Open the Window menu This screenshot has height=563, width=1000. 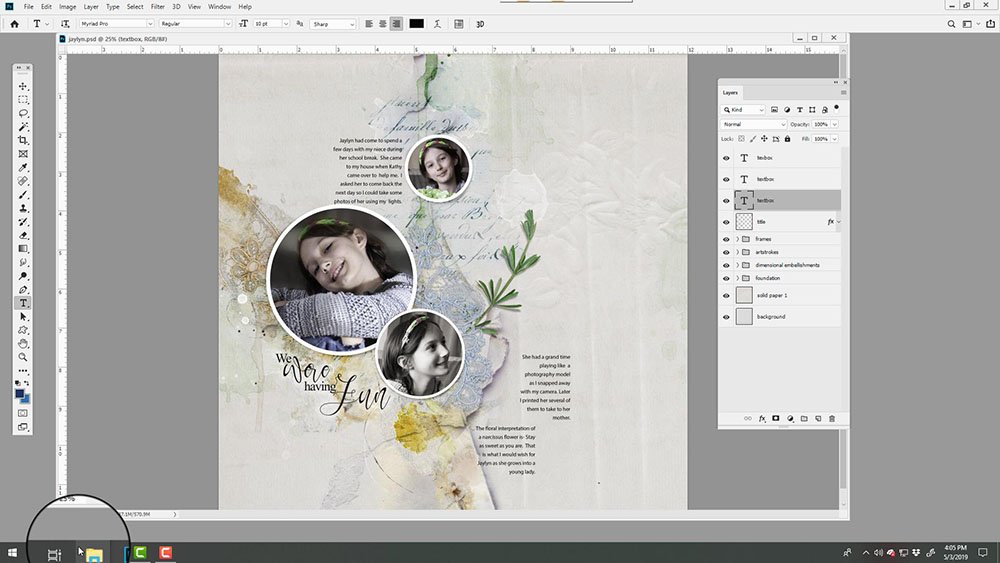(219, 6)
